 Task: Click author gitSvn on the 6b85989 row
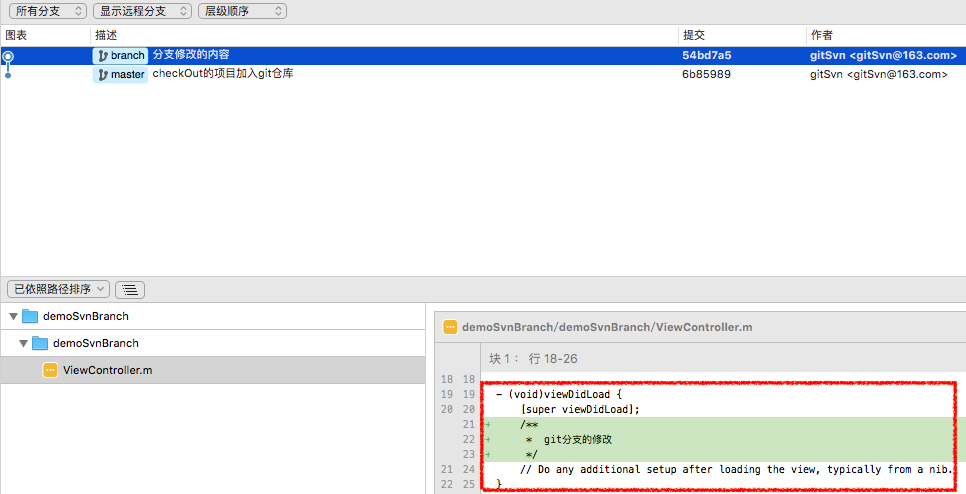pos(879,75)
